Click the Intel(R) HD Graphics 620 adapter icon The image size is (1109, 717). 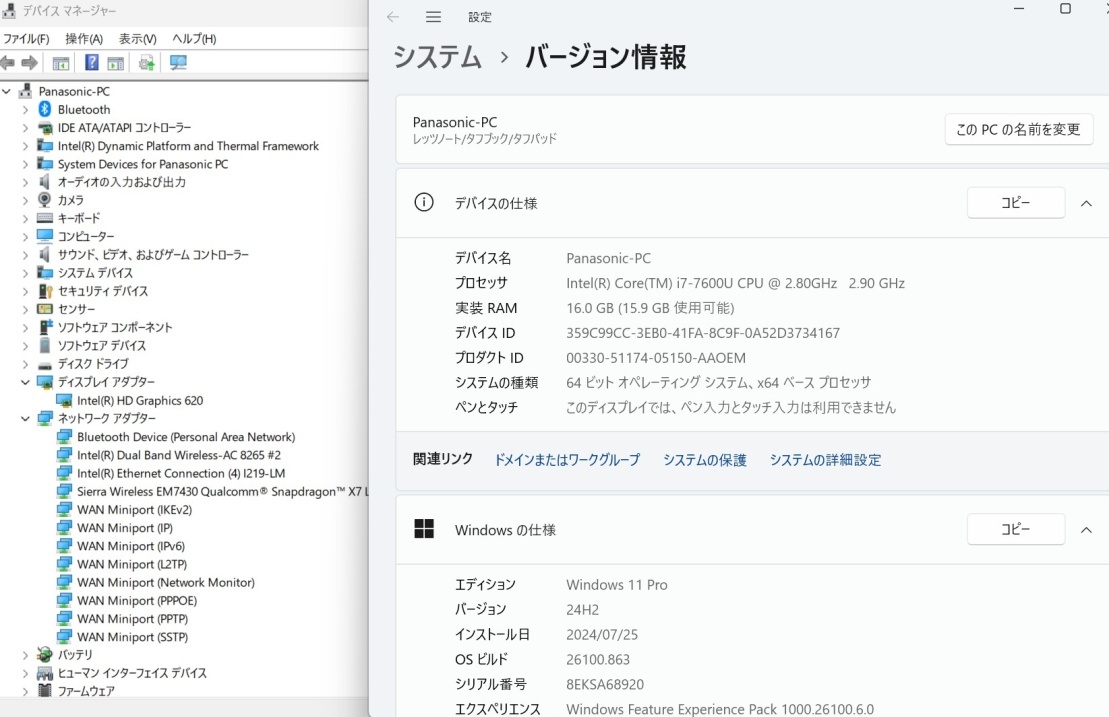pyautogui.click(x=64, y=400)
